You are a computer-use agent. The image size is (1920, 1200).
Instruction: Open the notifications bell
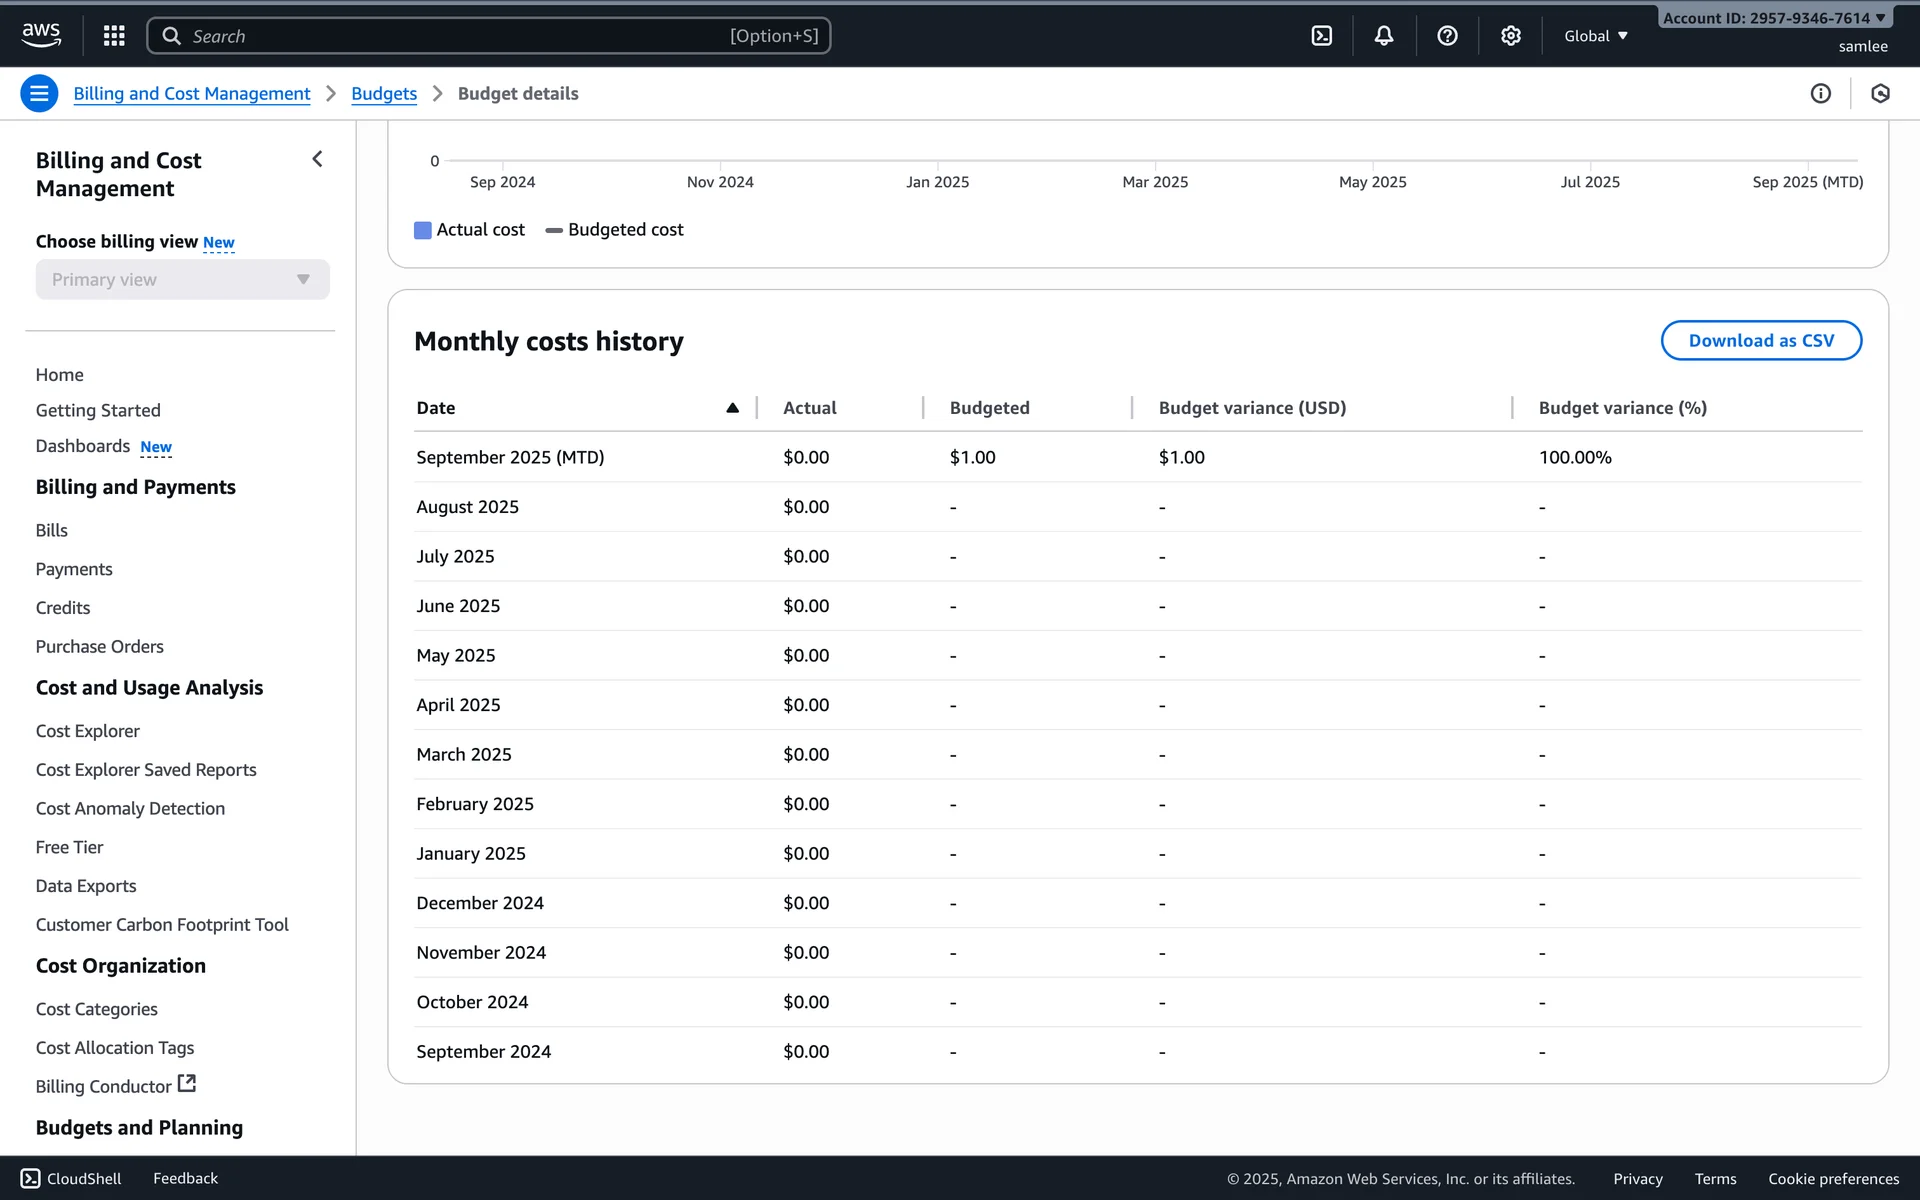click(x=1383, y=36)
